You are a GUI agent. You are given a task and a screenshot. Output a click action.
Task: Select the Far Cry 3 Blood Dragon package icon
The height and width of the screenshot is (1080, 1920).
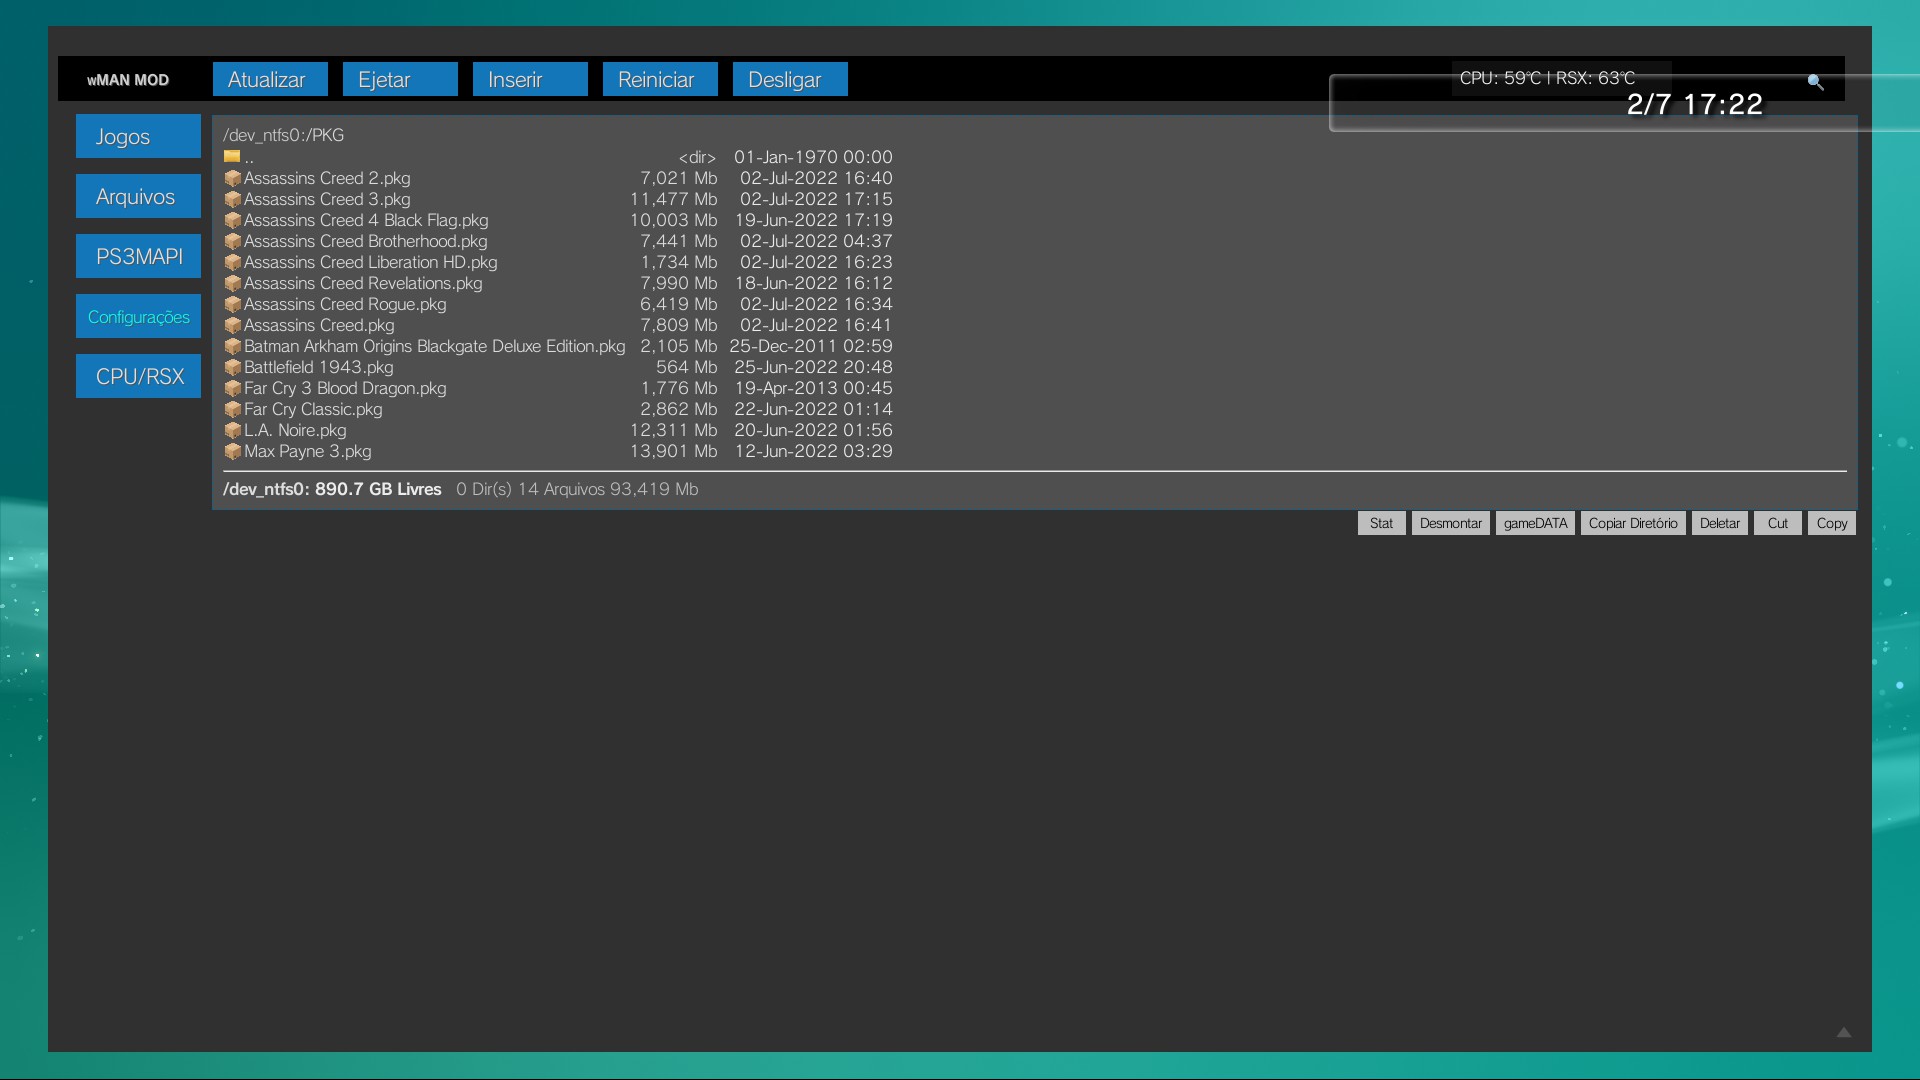click(232, 388)
